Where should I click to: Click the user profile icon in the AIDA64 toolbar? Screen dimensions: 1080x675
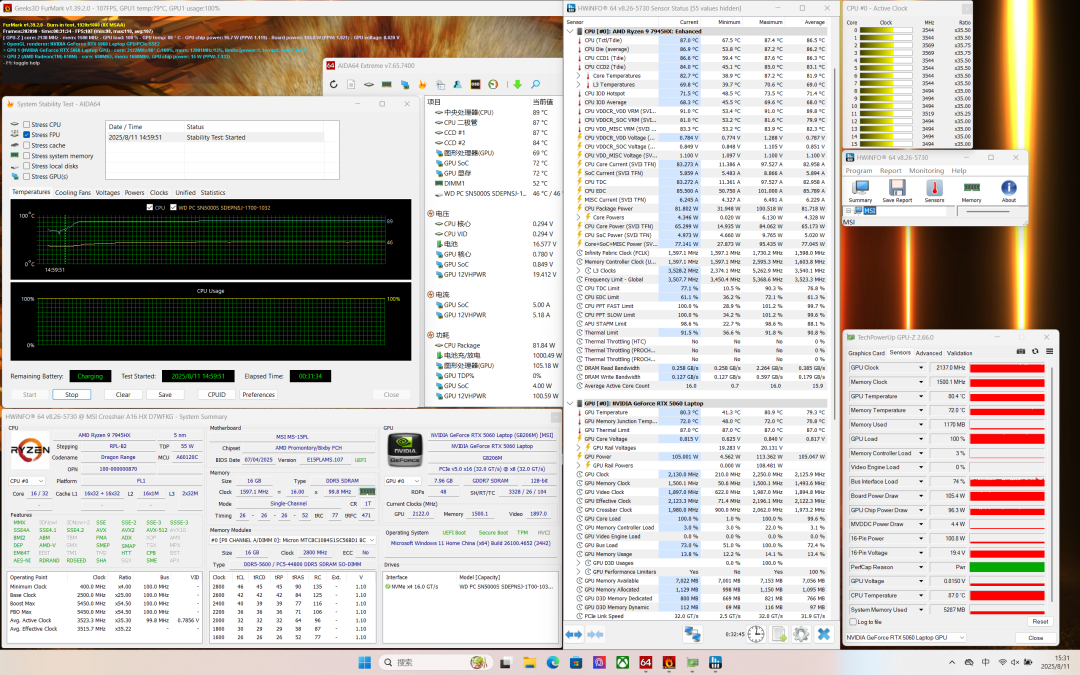(x=457, y=84)
